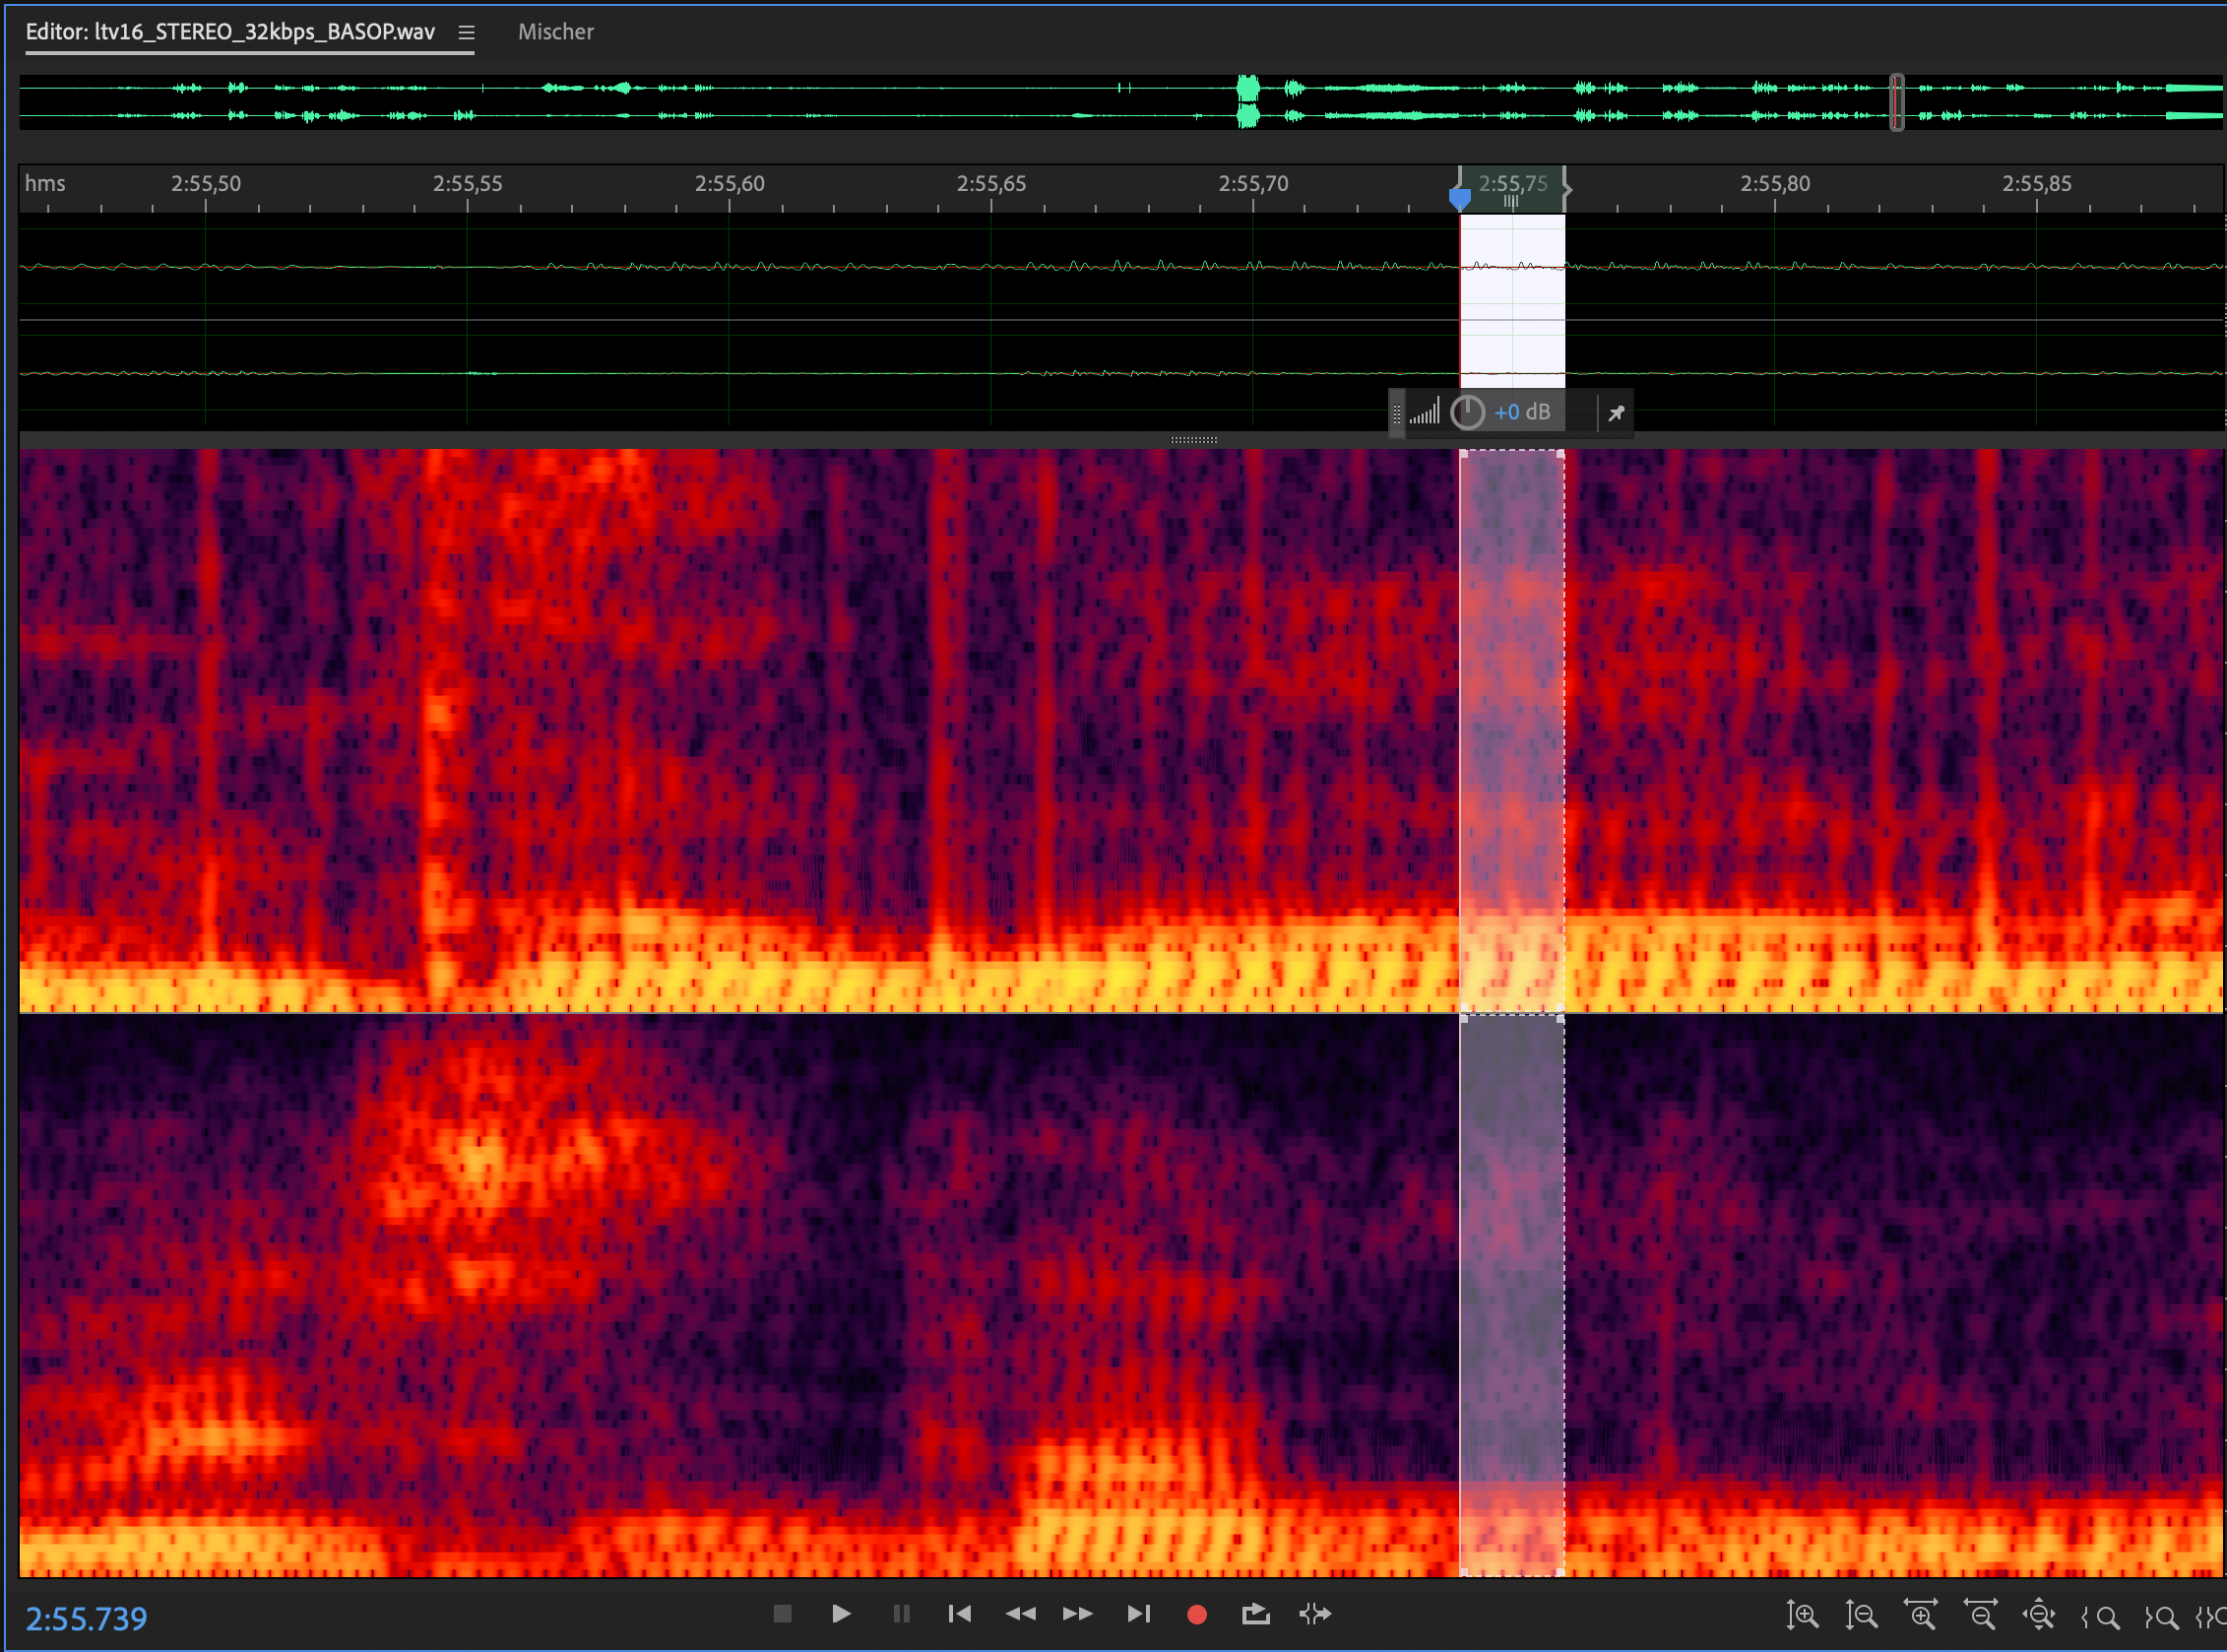
Task: Zoom in amplitude icon
Action: click(x=1802, y=1615)
